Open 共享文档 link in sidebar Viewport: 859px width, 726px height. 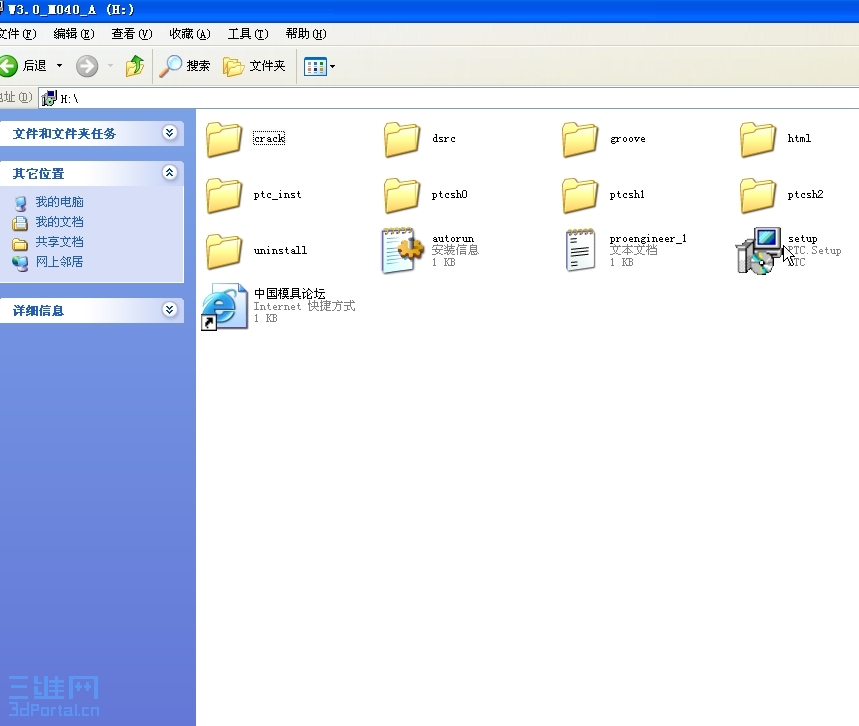[x=59, y=242]
